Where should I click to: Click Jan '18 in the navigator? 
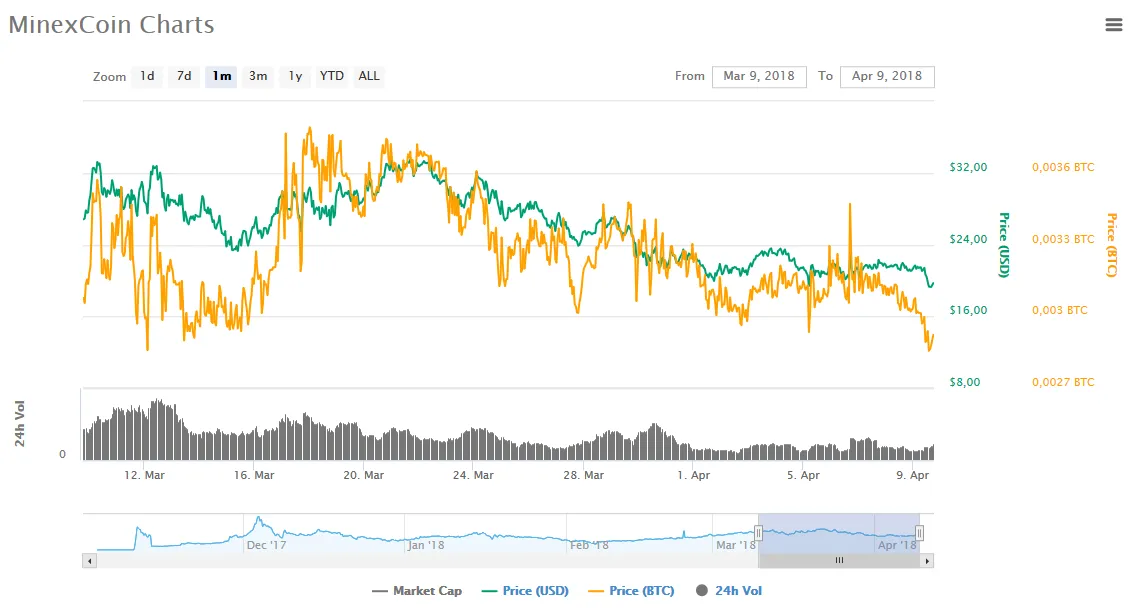coord(426,545)
